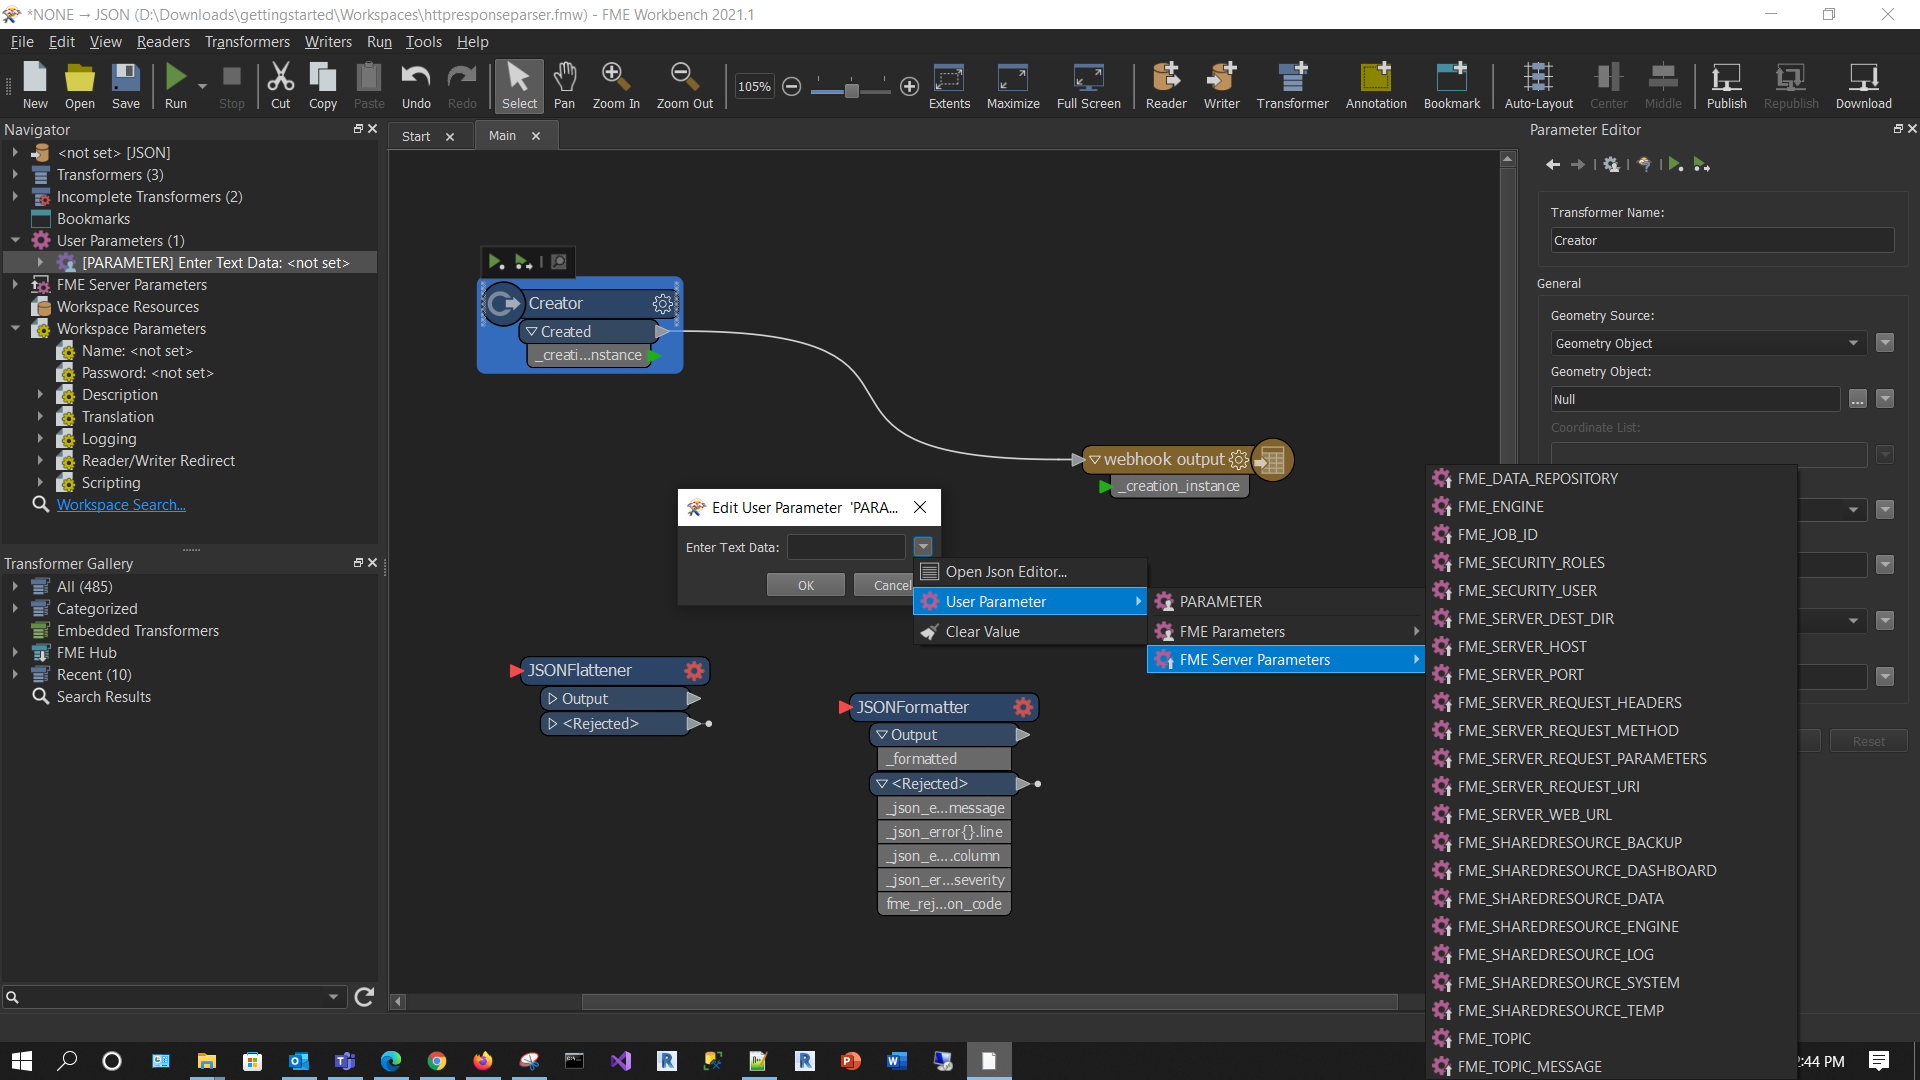The height and width of the screenshot is (1080, 1920).
Task: Open Visual Studio from the taskbar
Action: [621, 1061]
